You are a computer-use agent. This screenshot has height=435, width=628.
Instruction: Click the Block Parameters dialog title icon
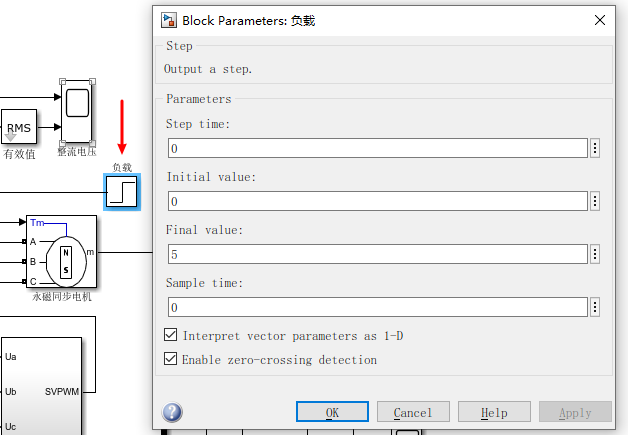coord(170,20)
